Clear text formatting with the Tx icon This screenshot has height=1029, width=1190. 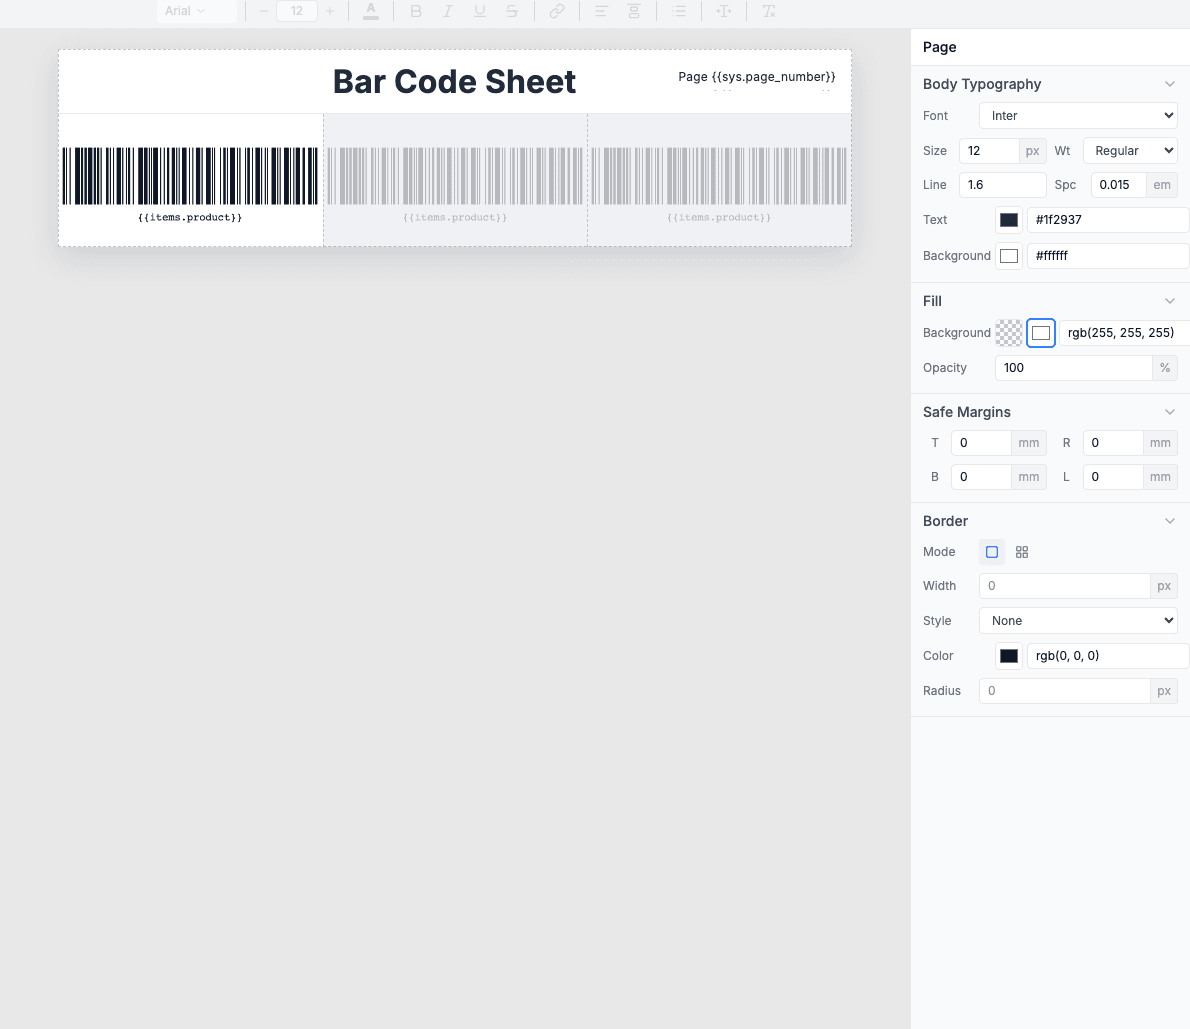pyautogui.click(x=768, y=11)
